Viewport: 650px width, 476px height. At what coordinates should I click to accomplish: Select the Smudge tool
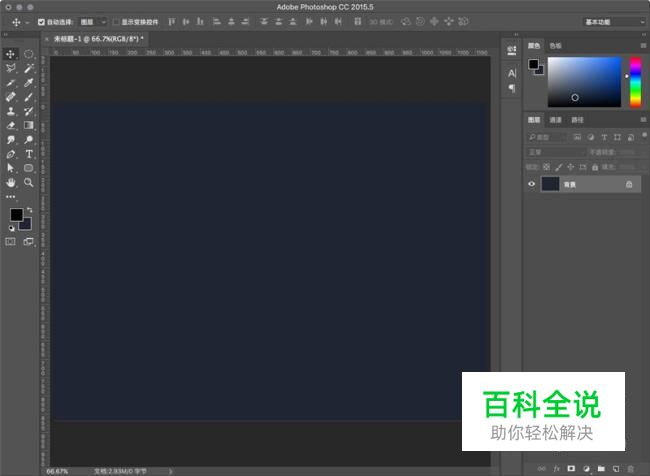coord(10,140)
